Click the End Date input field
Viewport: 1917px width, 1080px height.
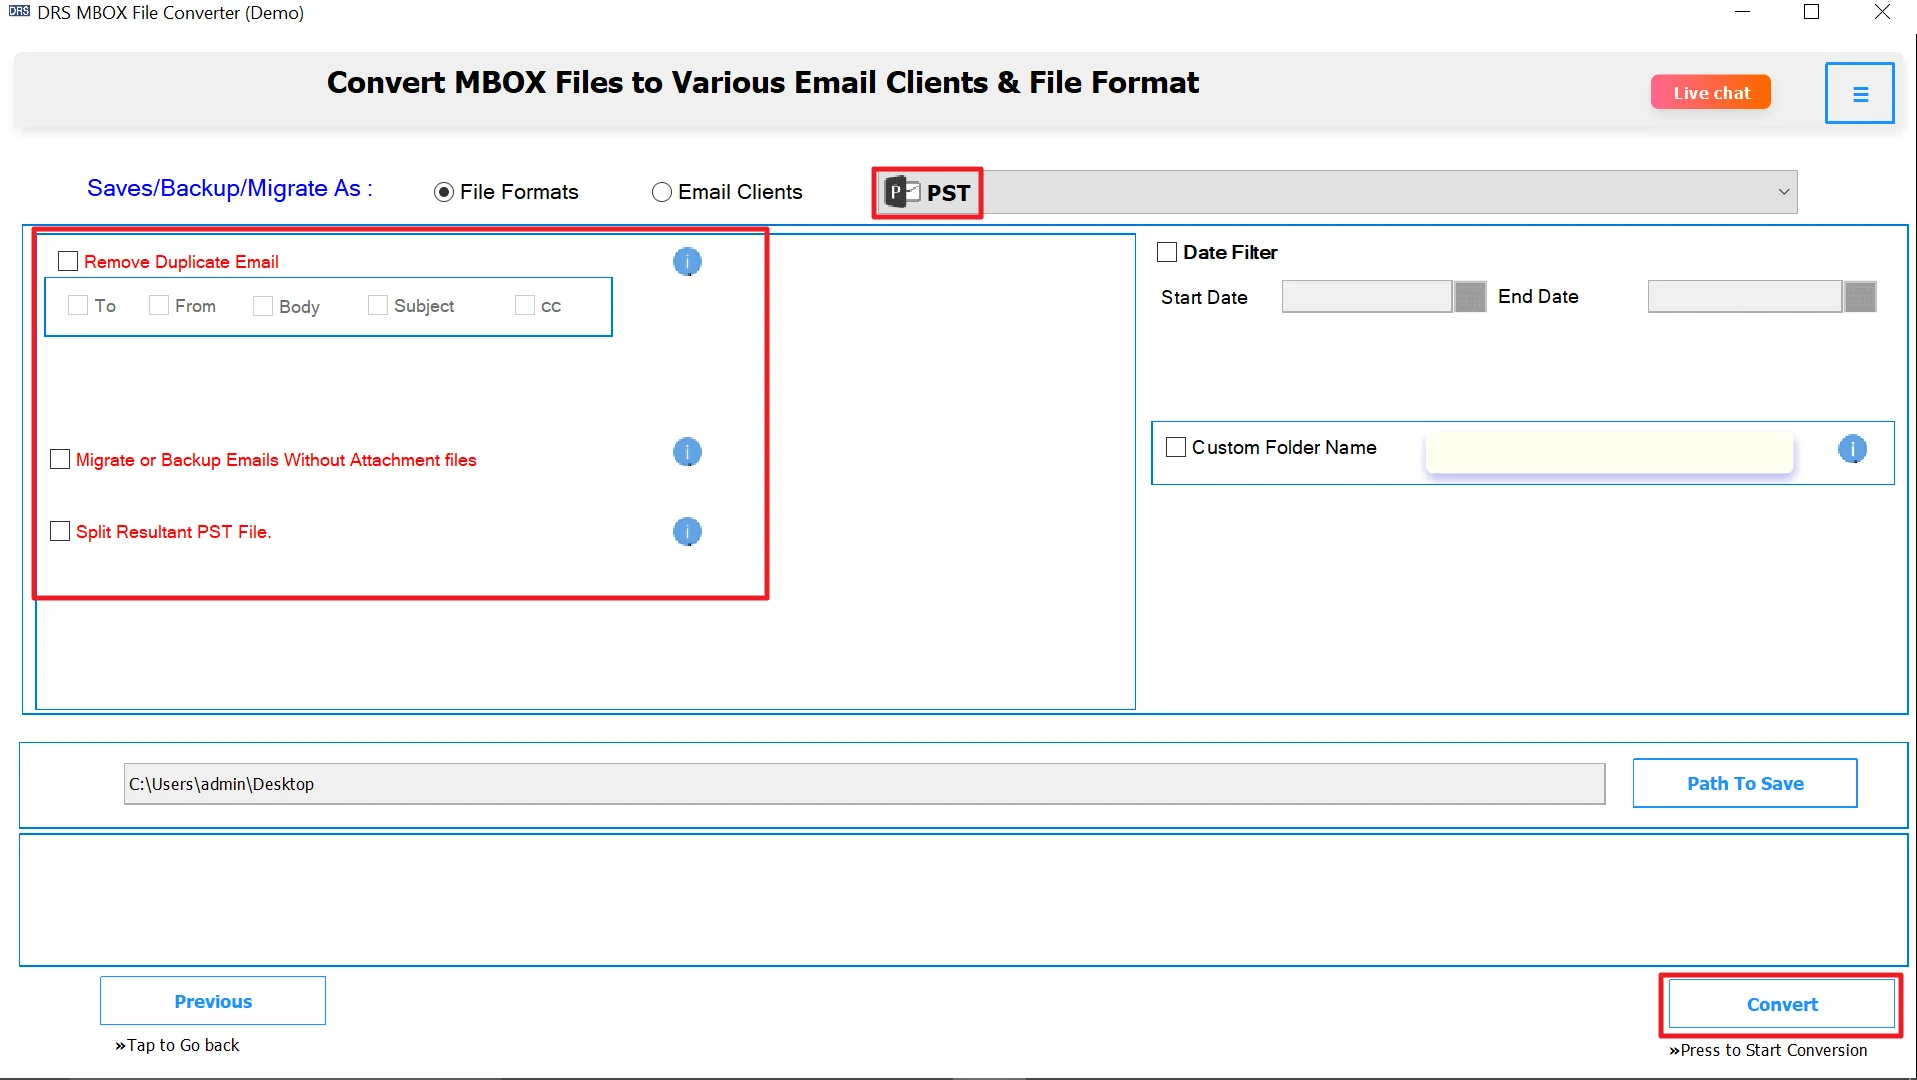pyautogui.click(x=1745, y=297)
